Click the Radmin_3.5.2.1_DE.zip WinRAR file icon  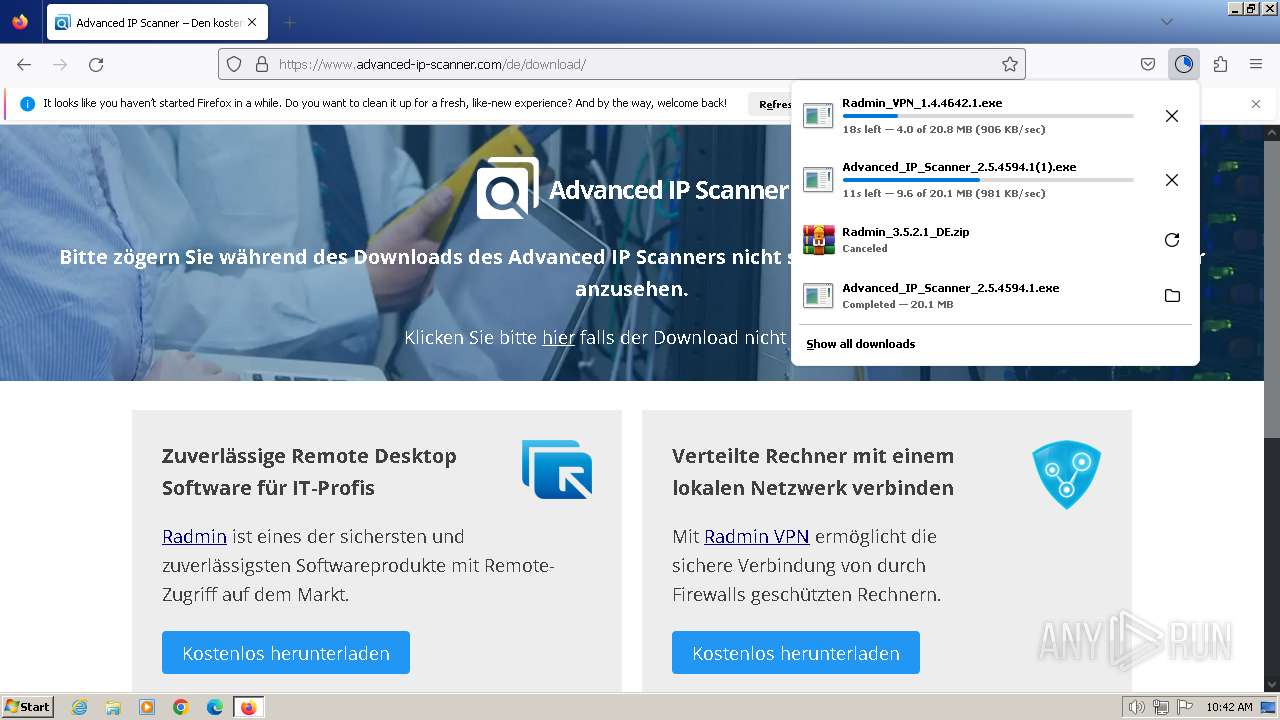pos(818,240)
